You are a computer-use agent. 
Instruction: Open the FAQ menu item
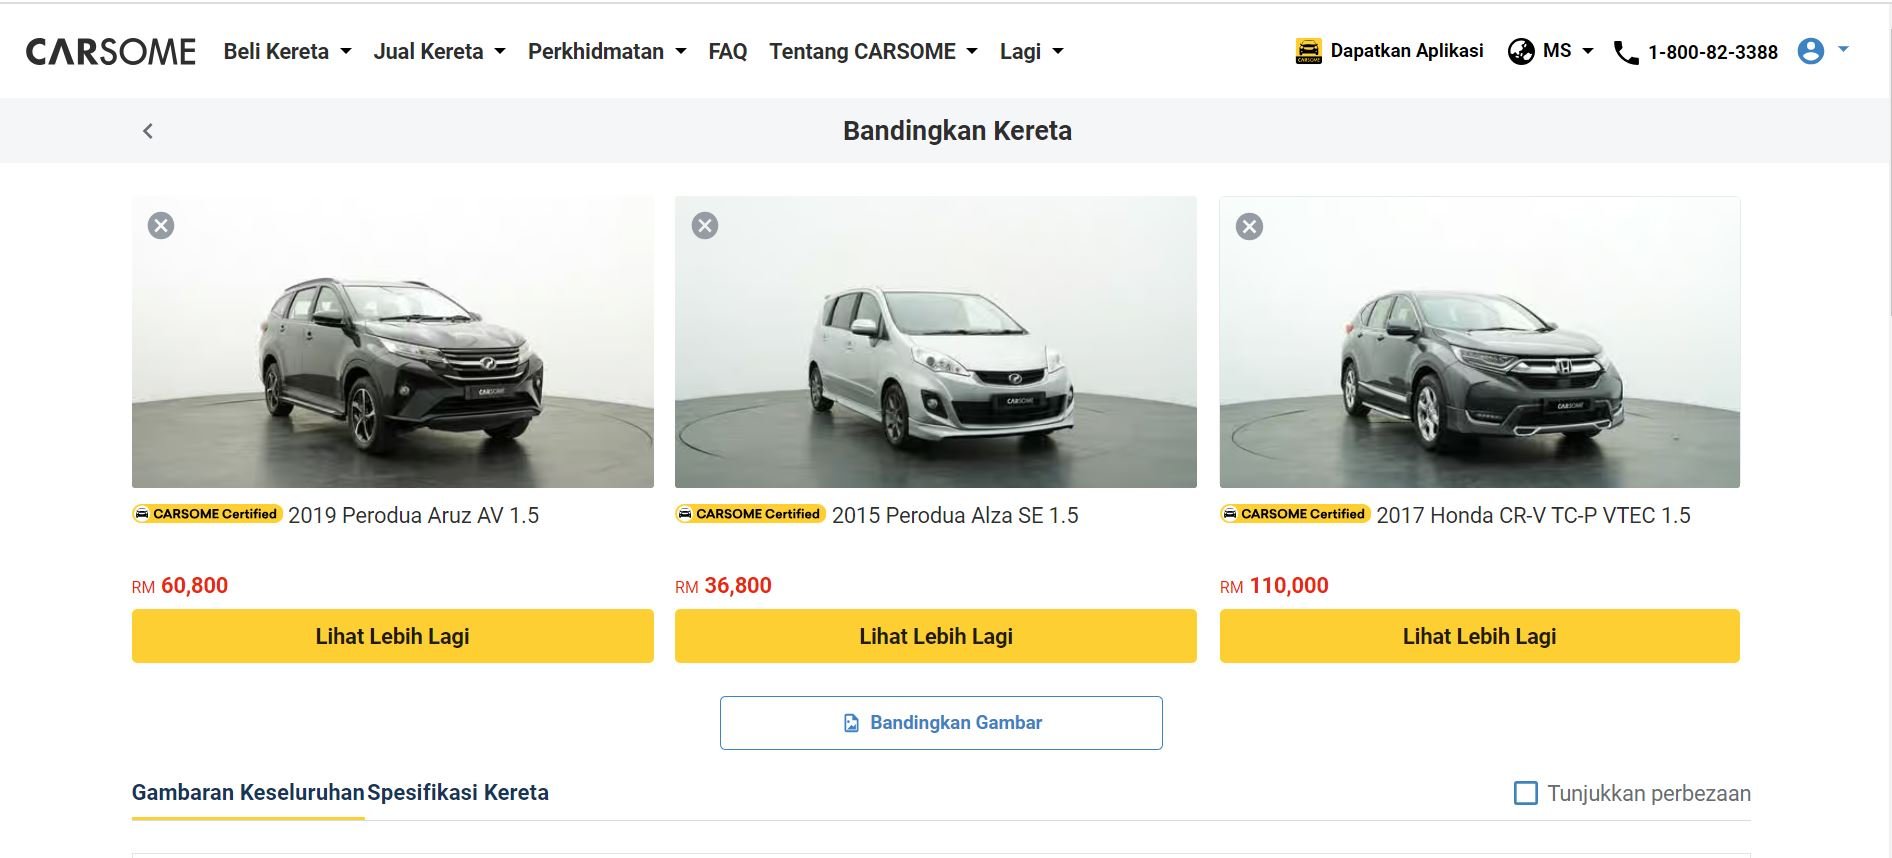tap(728, 52)
